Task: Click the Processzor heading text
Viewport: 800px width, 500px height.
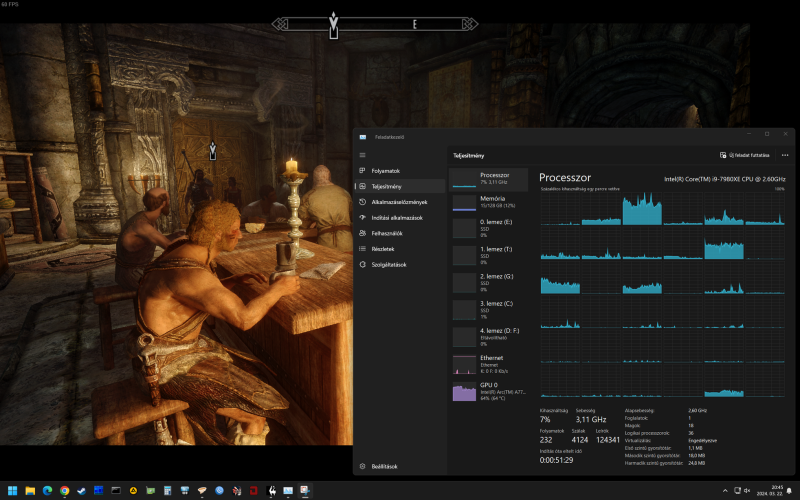Action: click(x=565, y=178)
